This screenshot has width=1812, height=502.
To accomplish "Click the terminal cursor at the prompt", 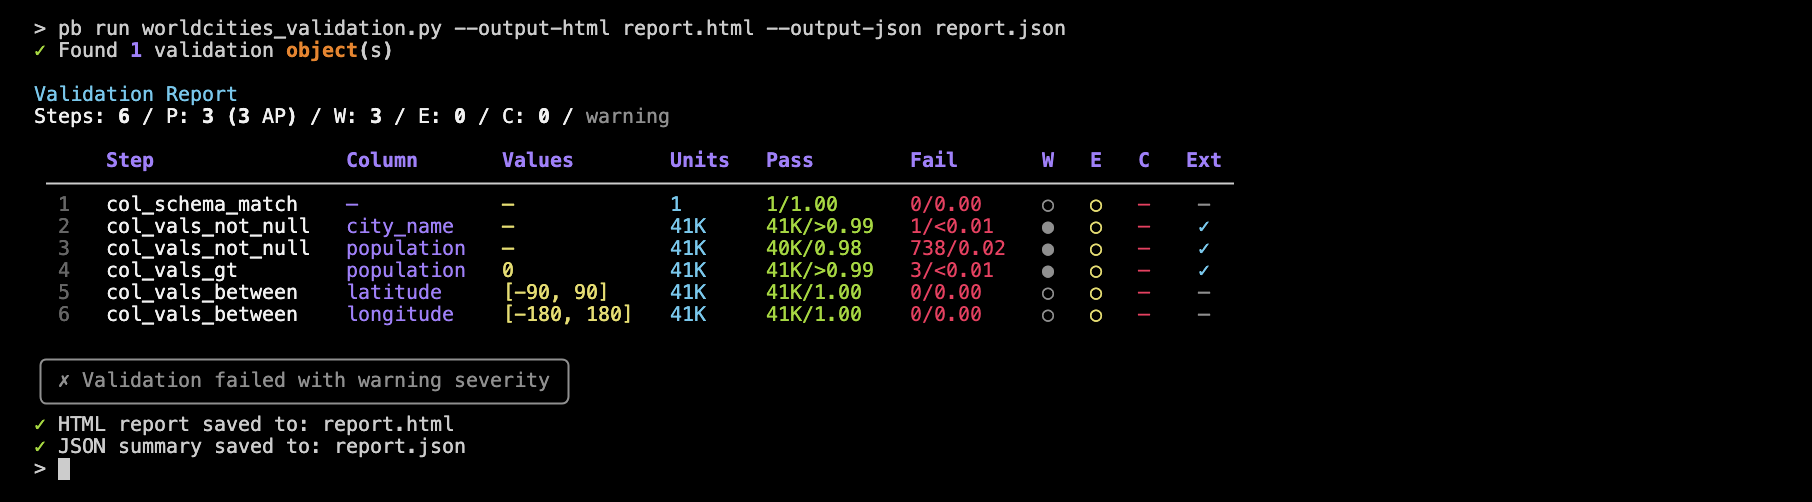I will tap(64, 469).
